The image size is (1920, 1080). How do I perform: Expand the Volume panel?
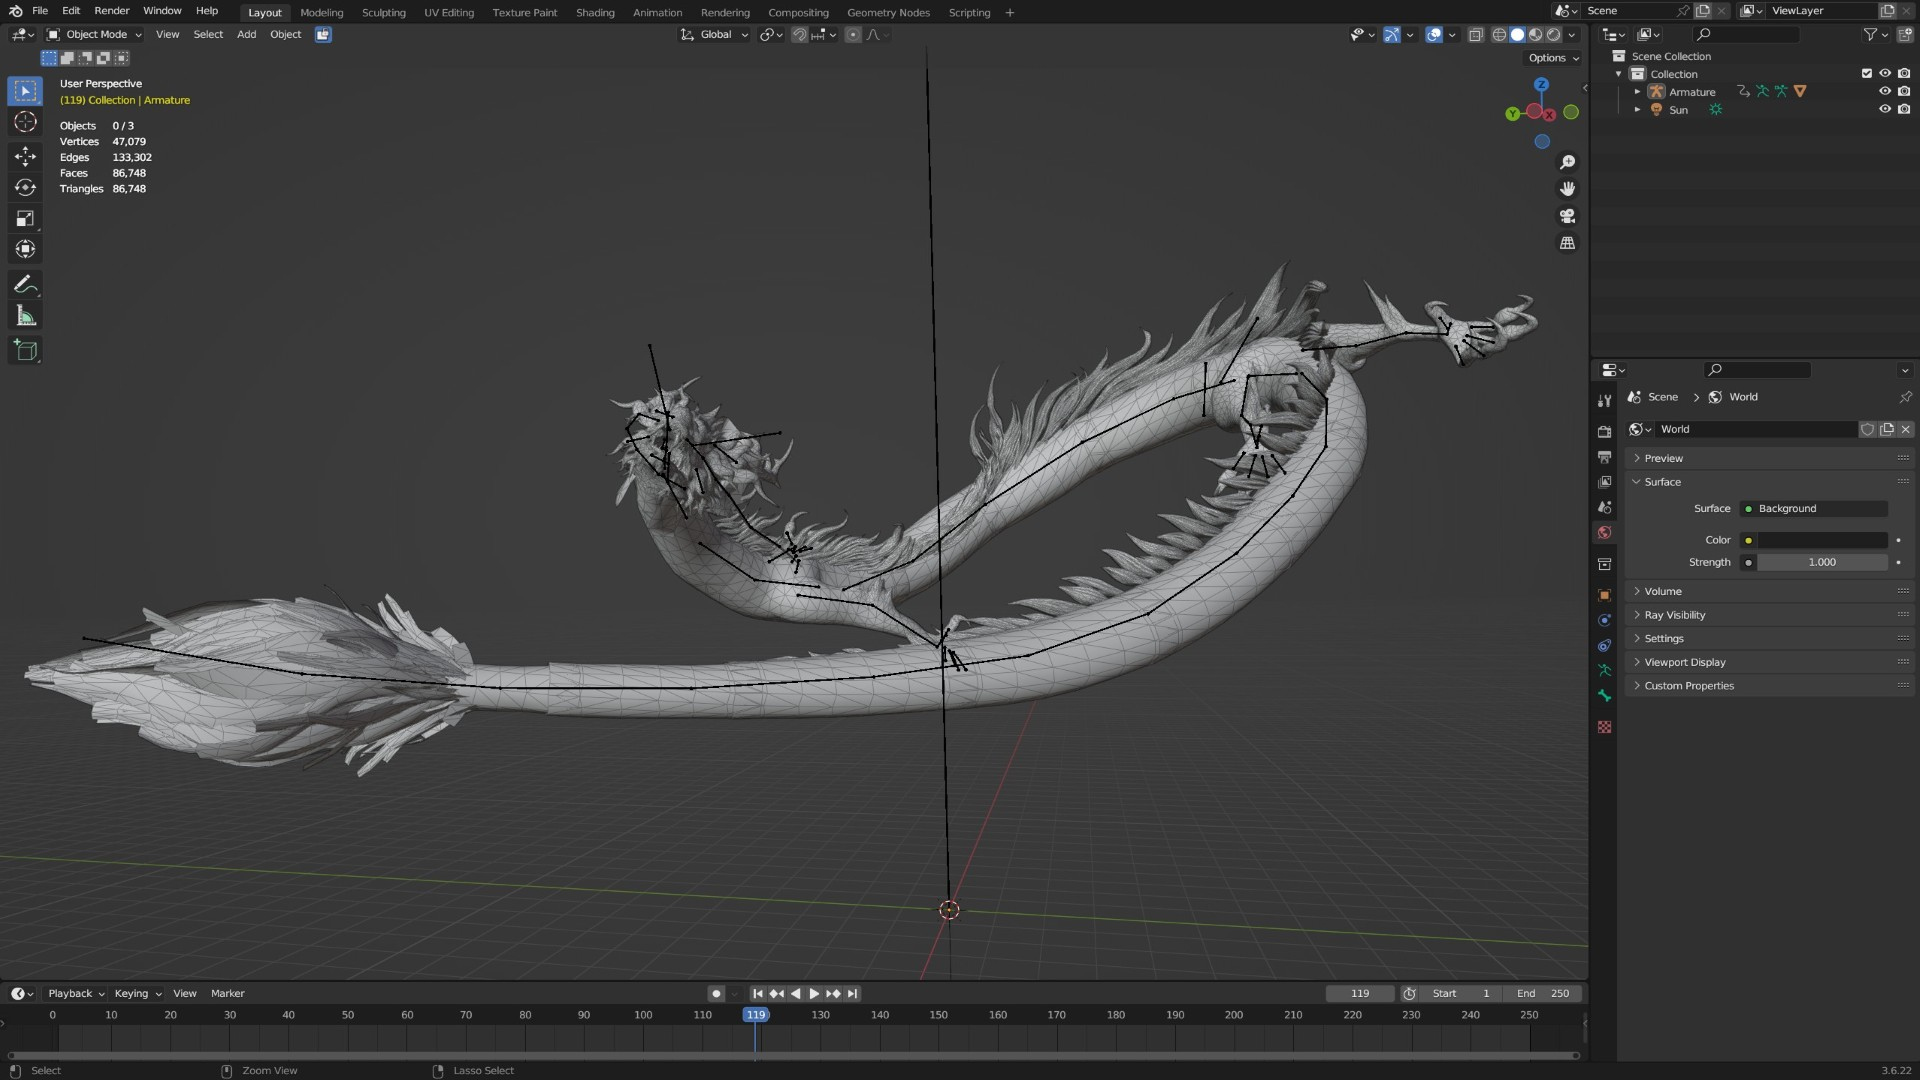1768,591
